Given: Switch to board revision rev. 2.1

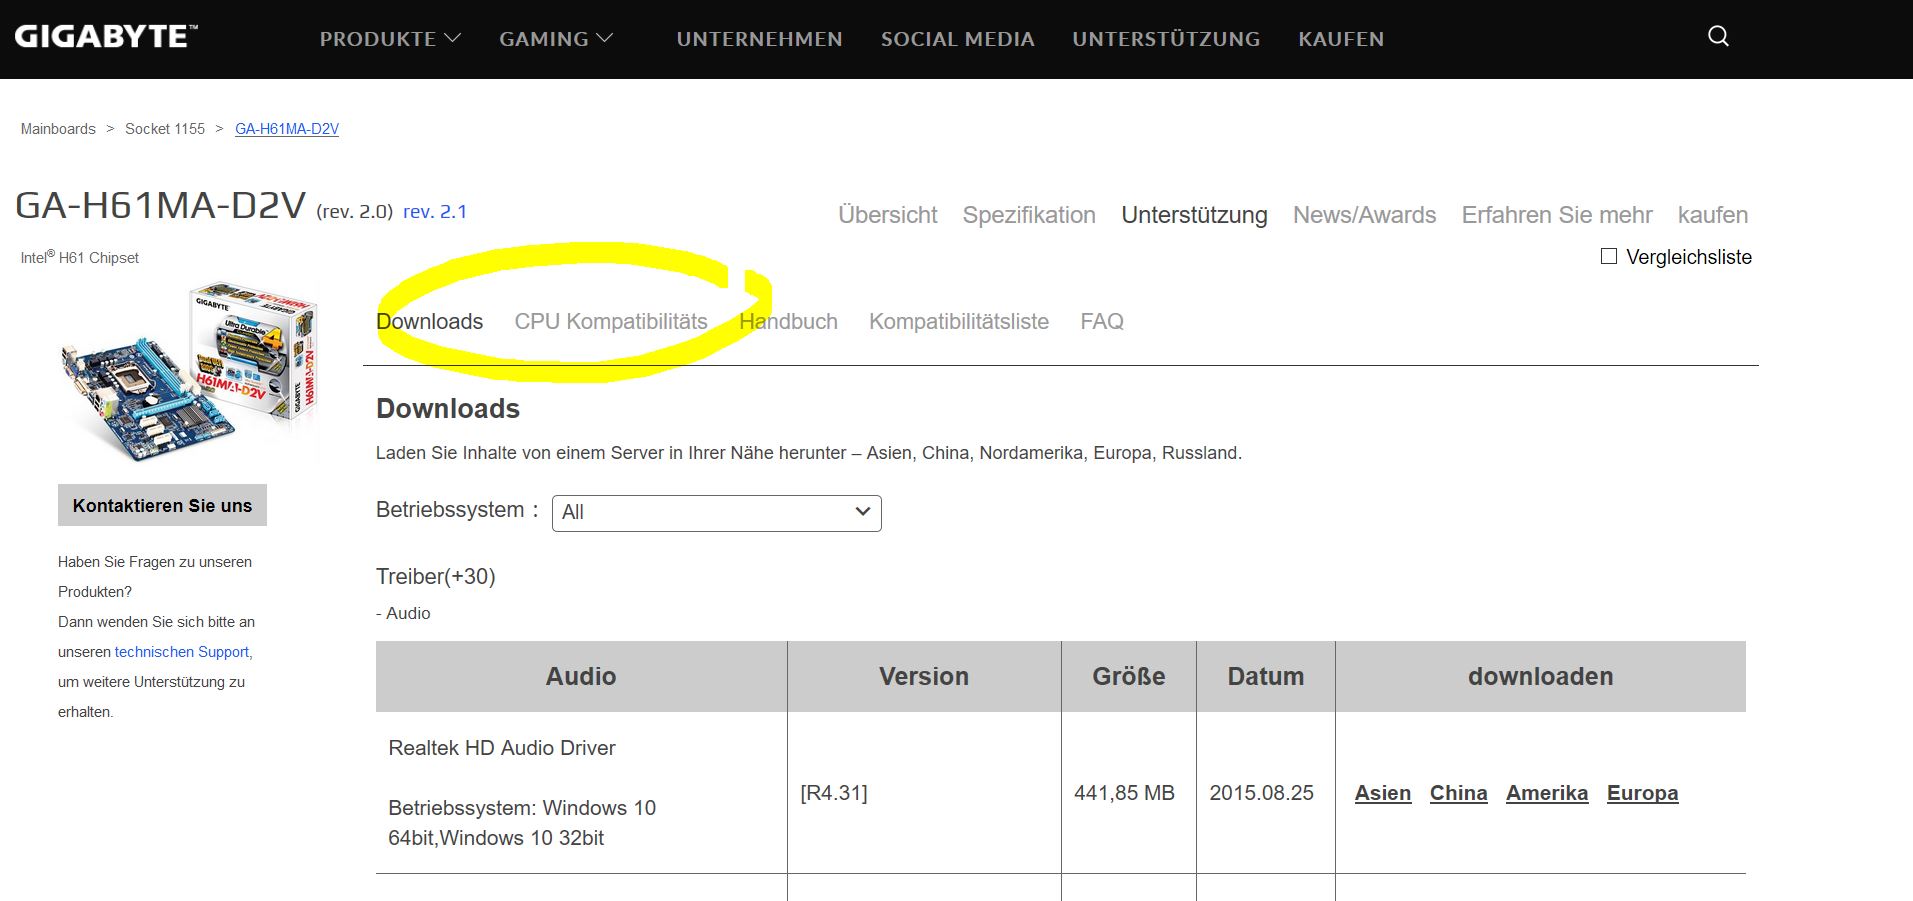Looking at the screenshot, I should coord(435,211).
